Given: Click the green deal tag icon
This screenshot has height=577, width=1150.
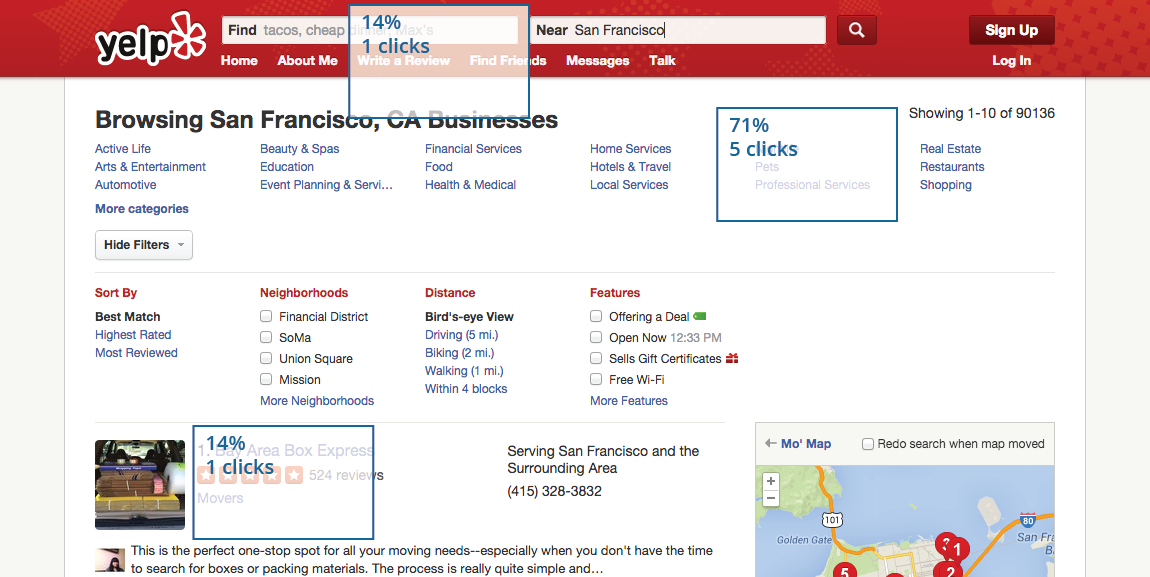Looking at the screenshot, I should coord(700,316).
